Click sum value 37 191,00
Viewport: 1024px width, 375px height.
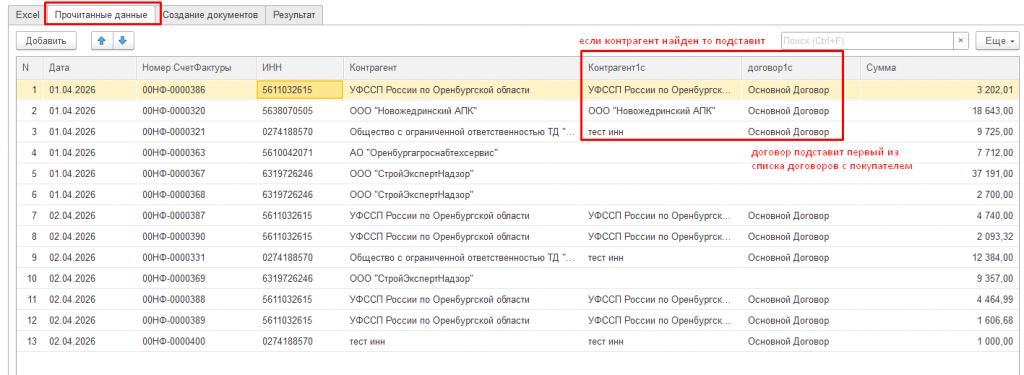click(x=992, y=174)
